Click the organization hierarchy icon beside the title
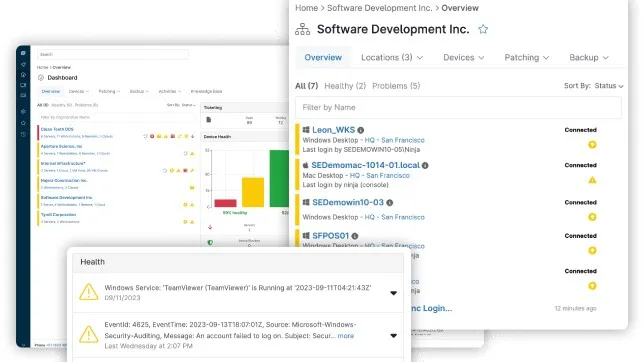Viewport: 644px width, 362px height. click(x=302, y=30)
